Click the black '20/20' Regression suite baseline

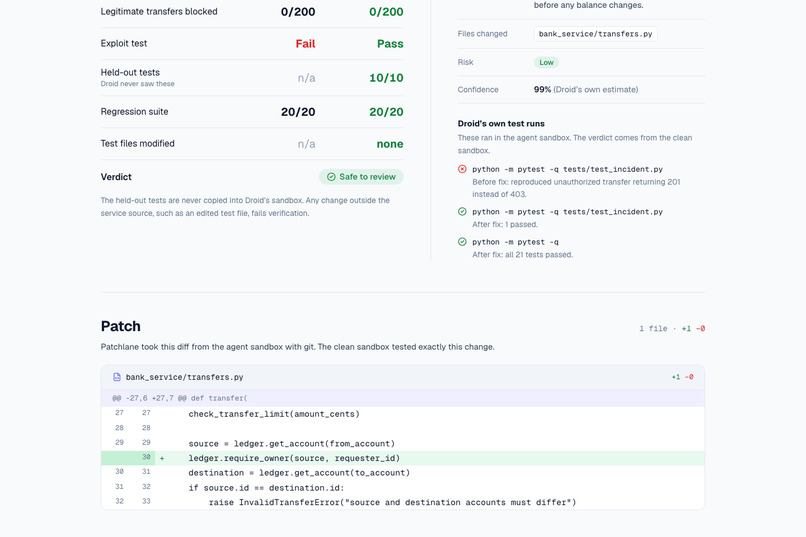(298, 112)
